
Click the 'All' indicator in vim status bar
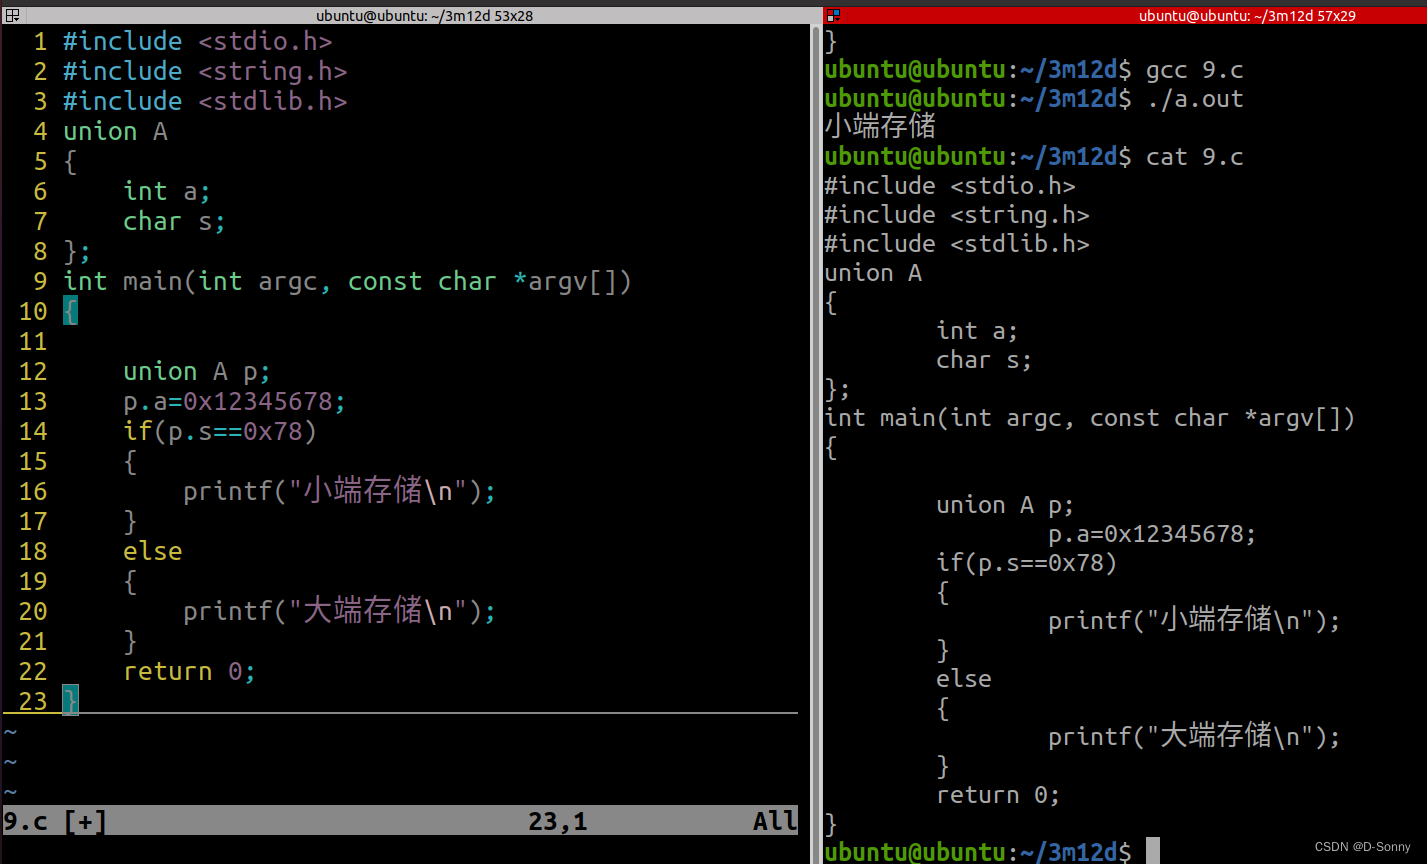[x=775, y=822]
